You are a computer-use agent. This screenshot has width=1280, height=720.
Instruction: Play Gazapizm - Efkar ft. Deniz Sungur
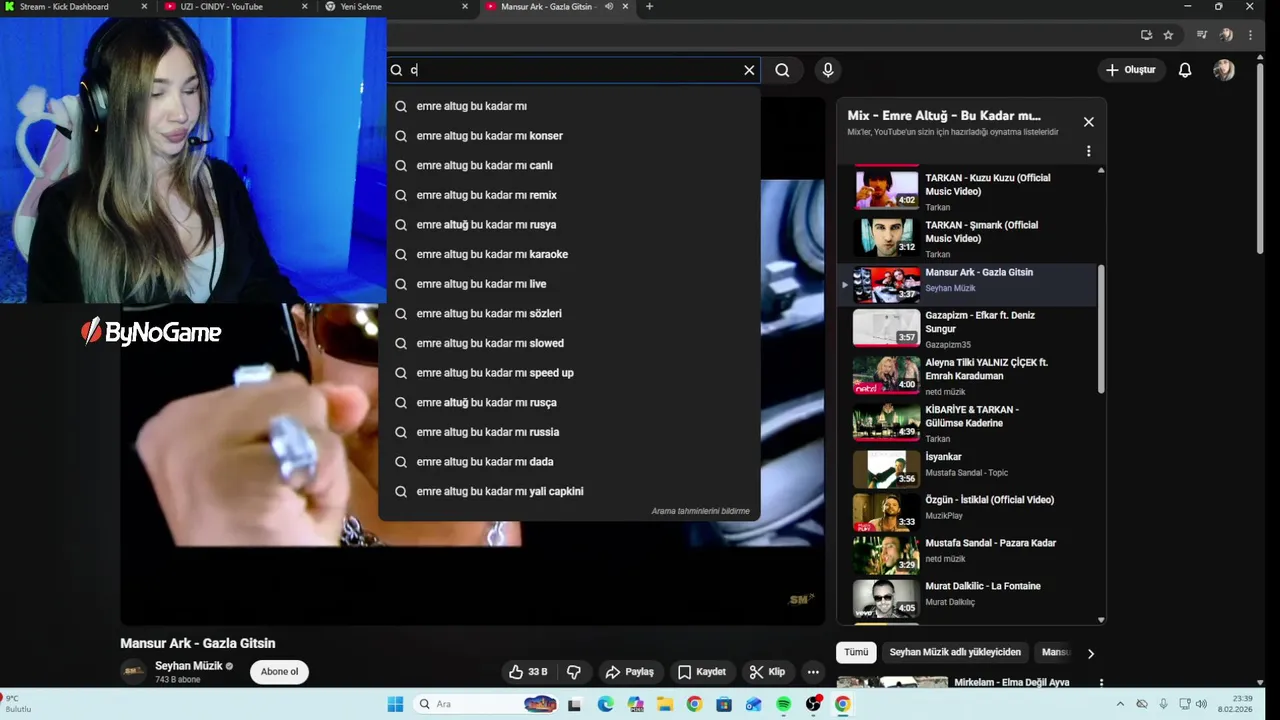(969, 328)
